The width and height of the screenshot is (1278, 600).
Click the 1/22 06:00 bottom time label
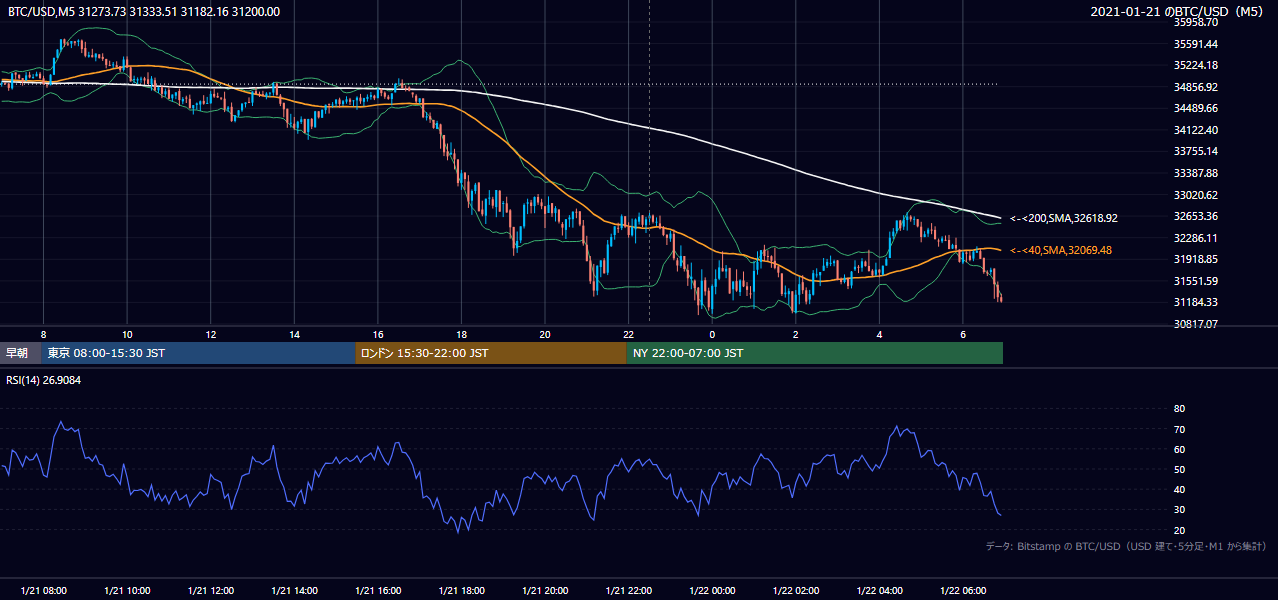pos(963,591)
